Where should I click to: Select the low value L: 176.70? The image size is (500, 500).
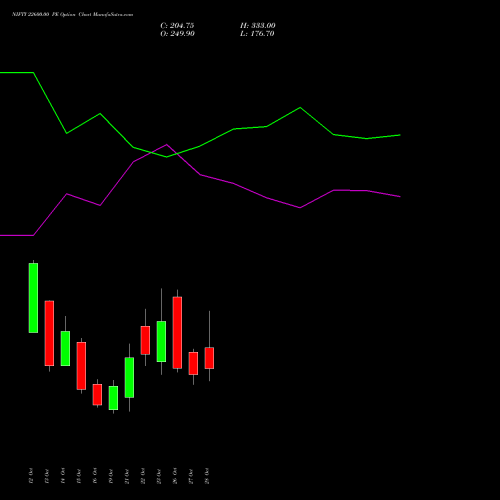click(x=257, y=34)
